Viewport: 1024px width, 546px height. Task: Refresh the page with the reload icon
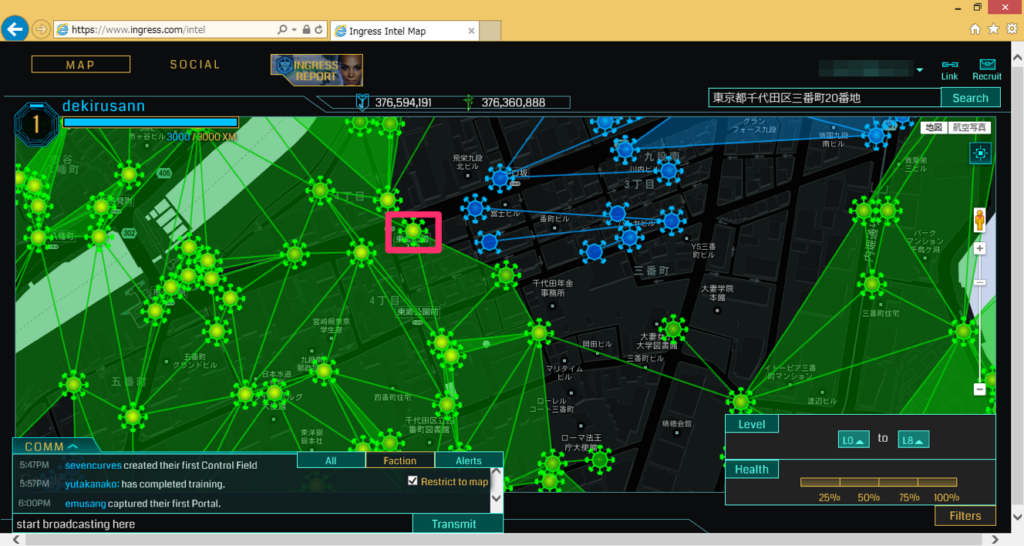tap(319, 29)
